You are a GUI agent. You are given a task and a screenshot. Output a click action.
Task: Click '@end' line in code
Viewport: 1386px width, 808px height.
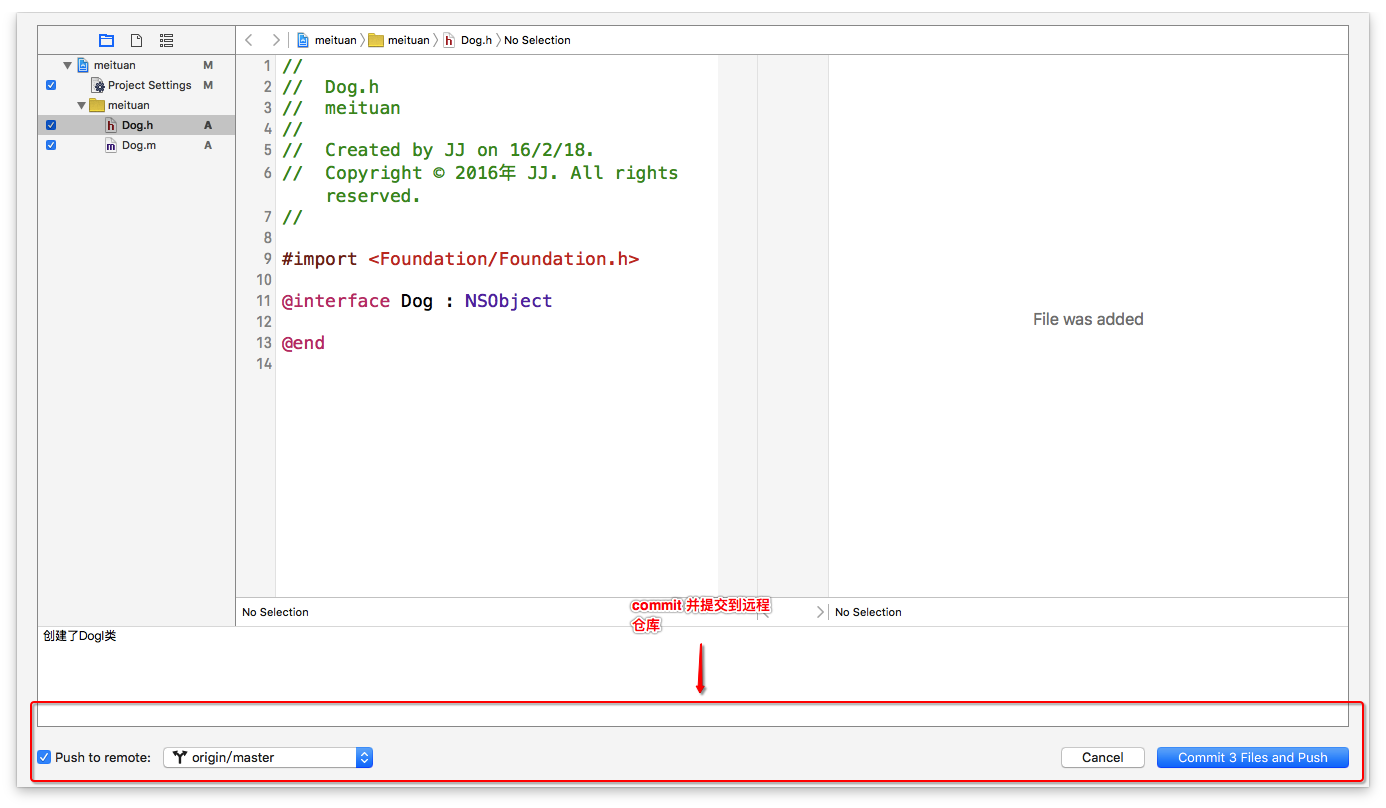[303, 343]
